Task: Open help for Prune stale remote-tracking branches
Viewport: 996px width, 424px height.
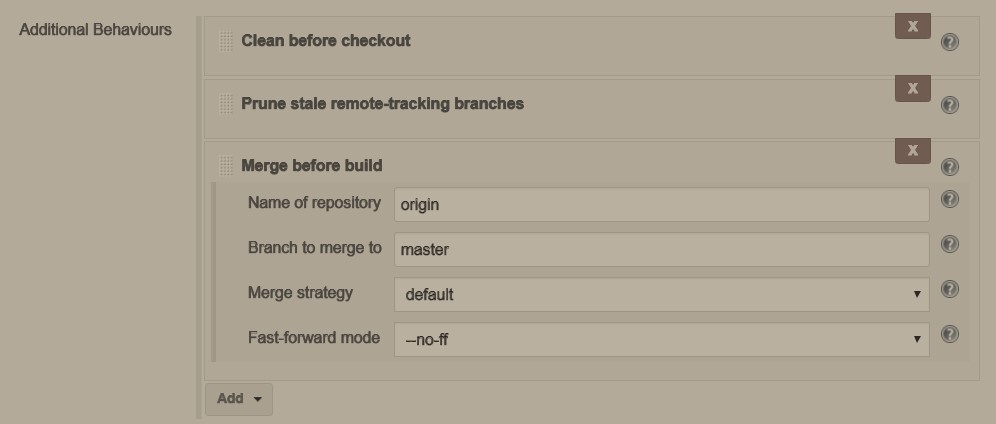Action: click(950, 105)
